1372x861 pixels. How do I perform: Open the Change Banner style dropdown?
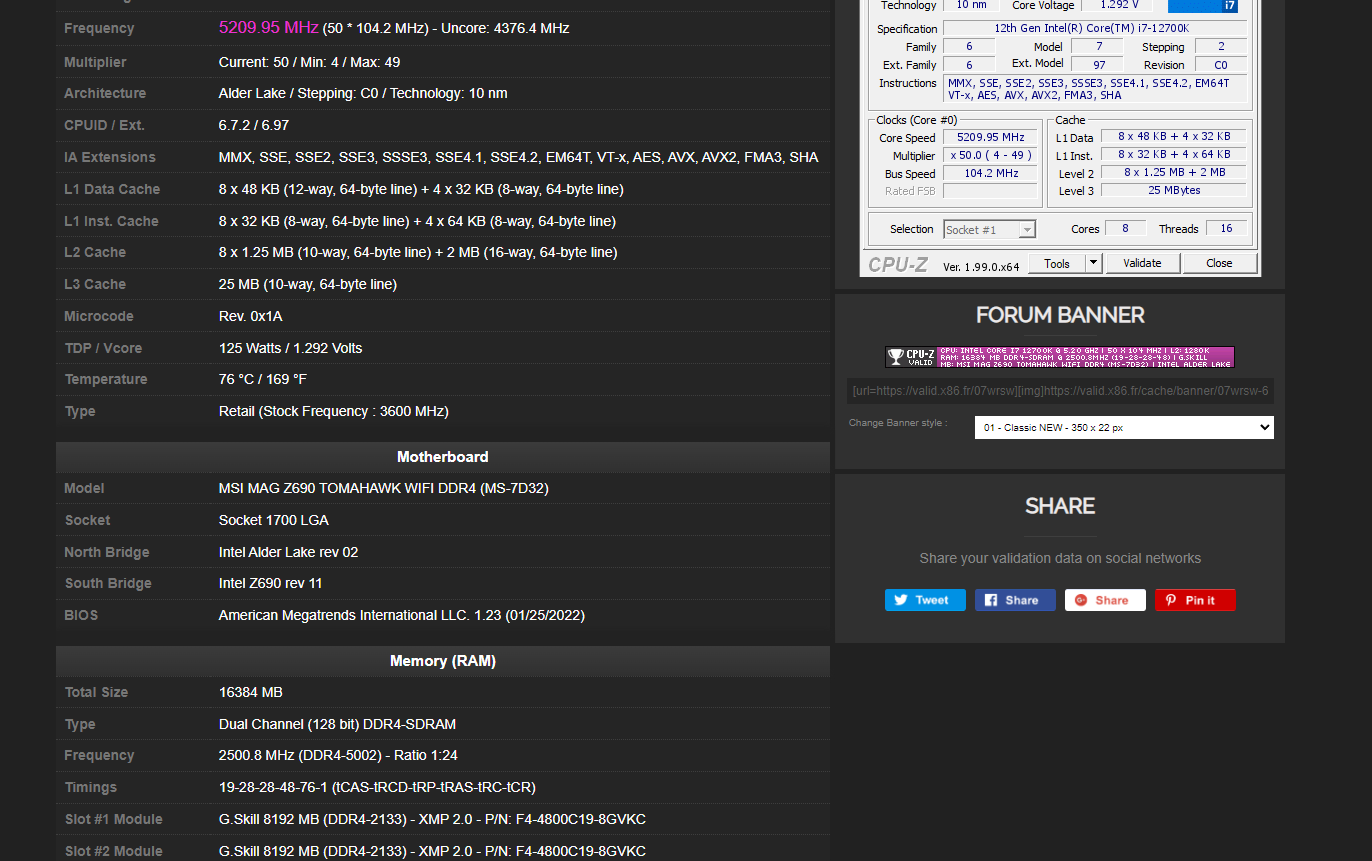[x=1124, y=427]
